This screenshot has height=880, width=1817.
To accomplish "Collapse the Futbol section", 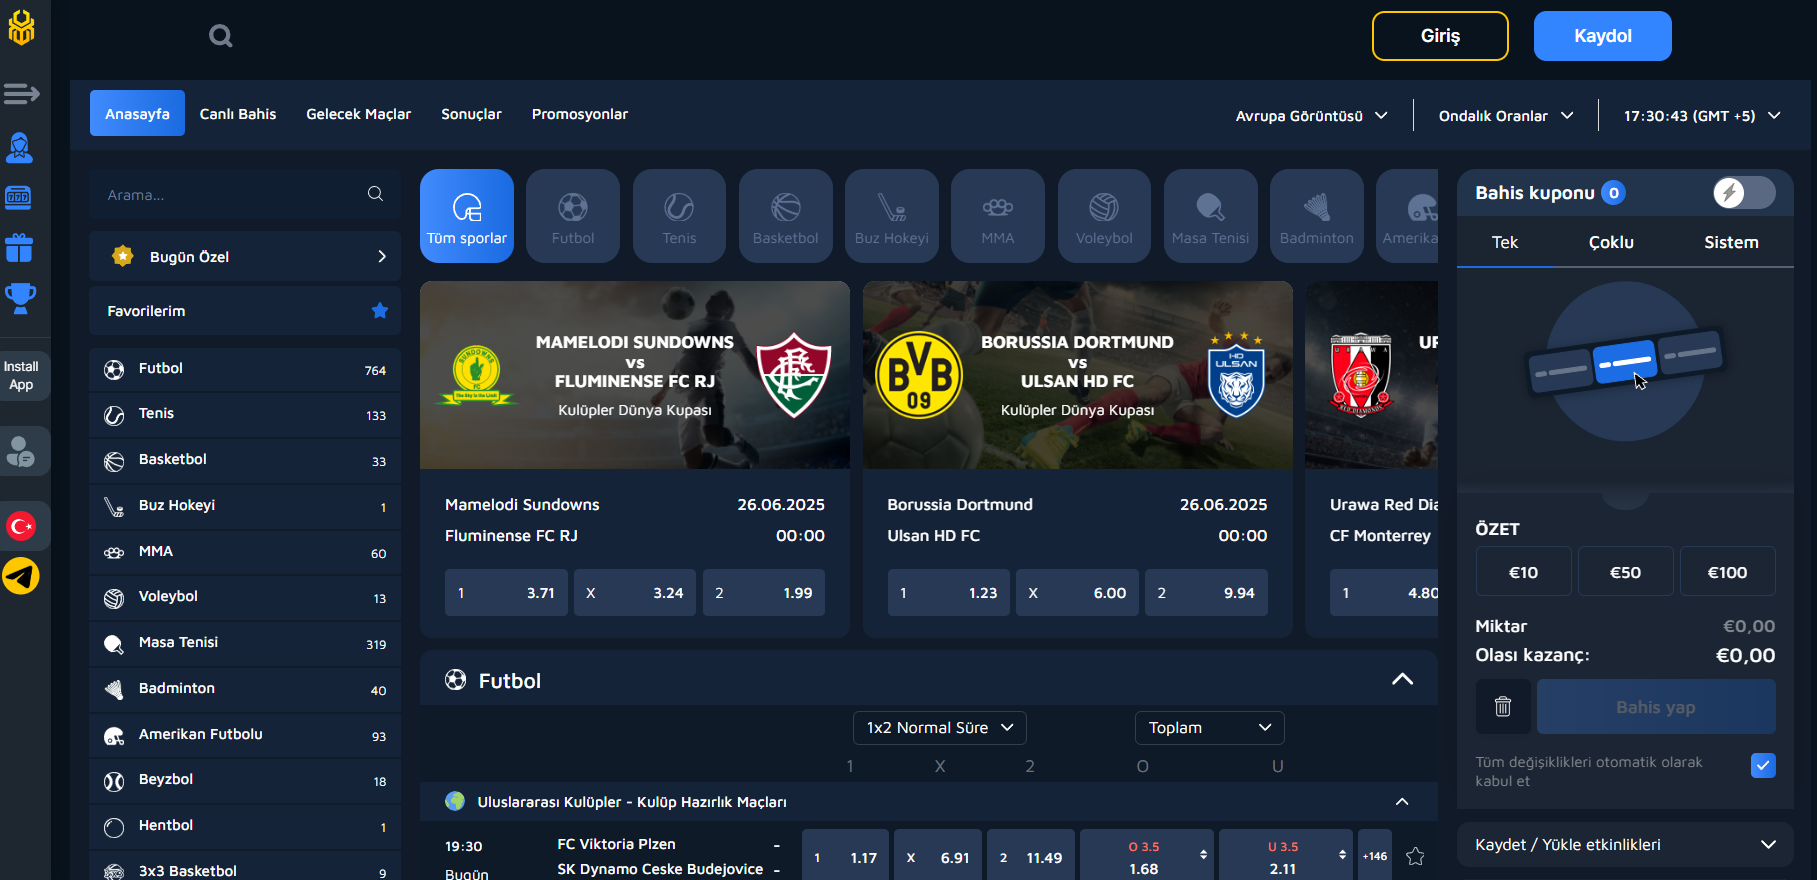I will pyautogui.click(x=1402, y=680).
